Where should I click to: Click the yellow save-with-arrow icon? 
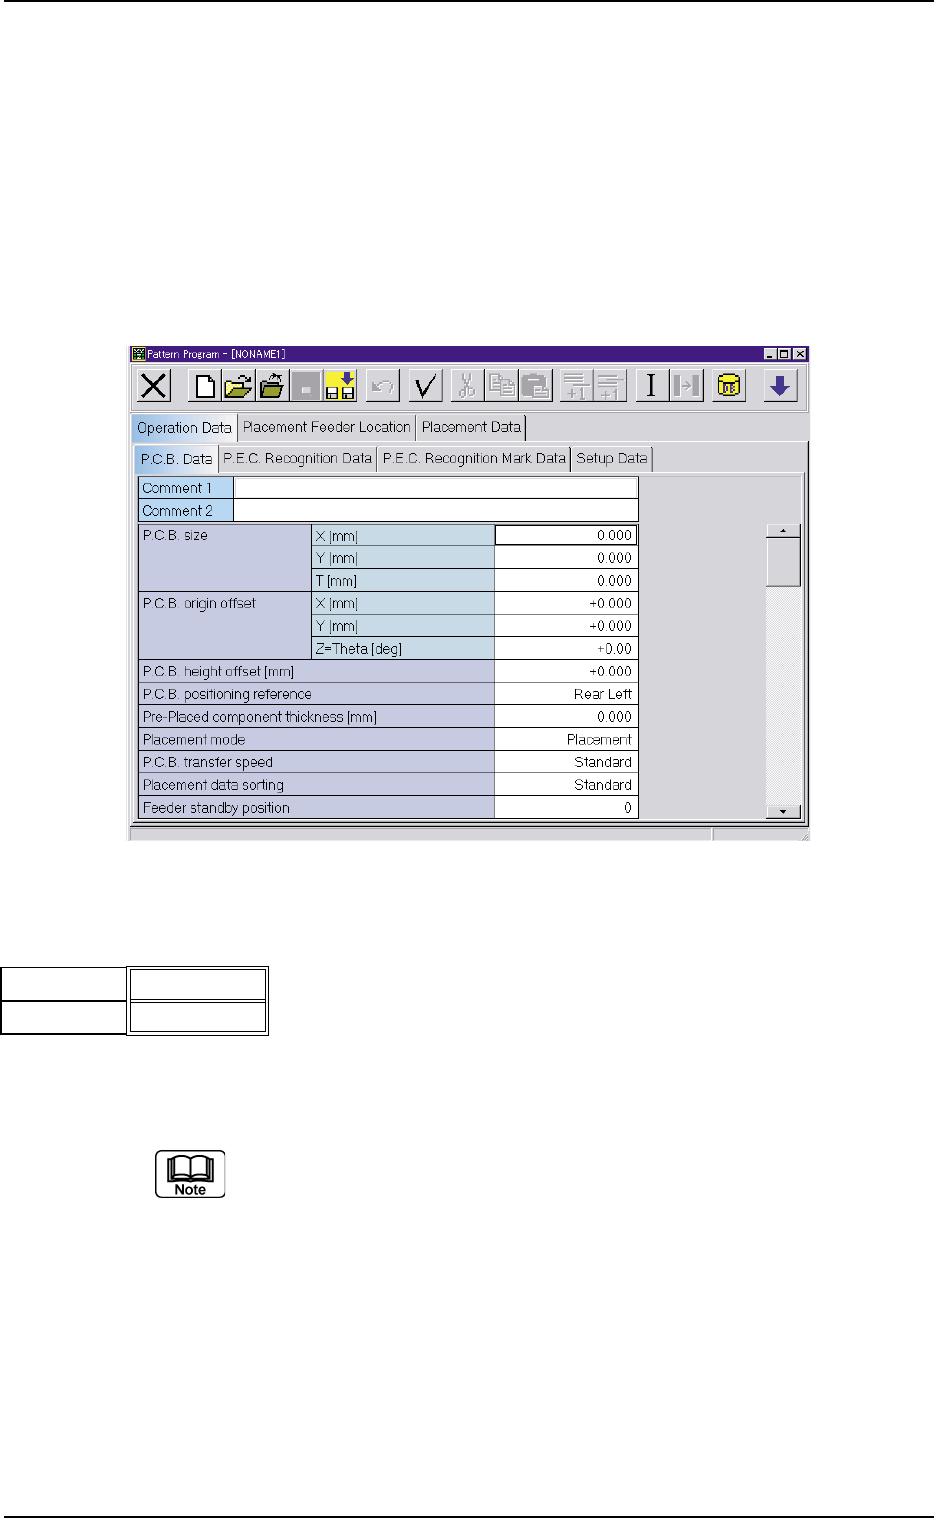click(341, 386)
